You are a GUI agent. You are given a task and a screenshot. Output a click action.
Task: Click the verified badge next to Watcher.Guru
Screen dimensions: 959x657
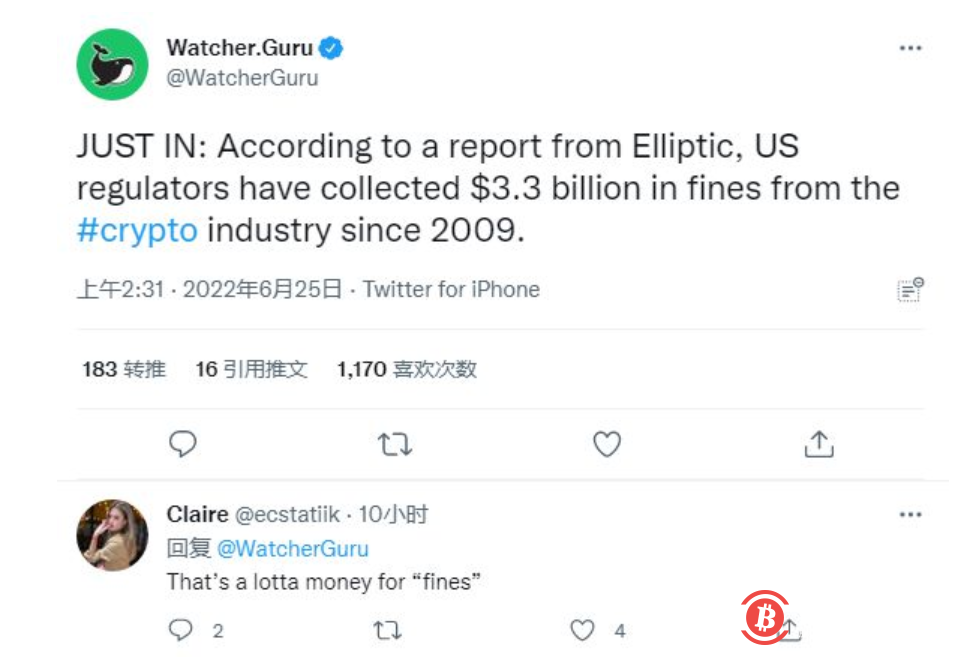click(332, 48)
